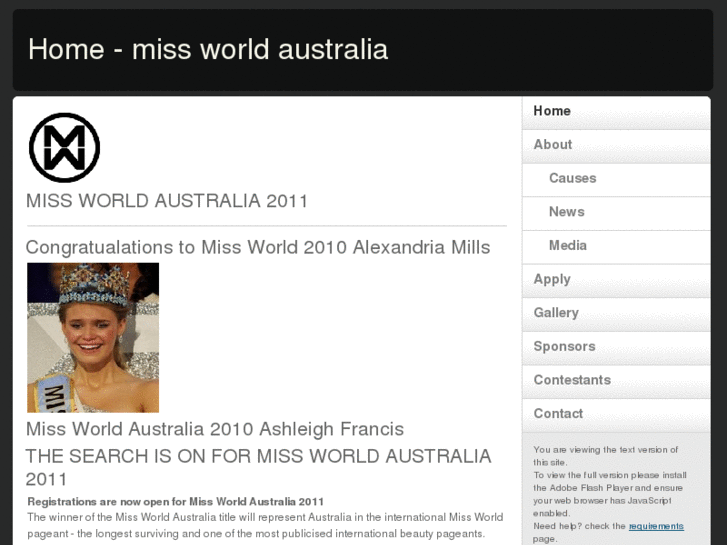
Task: Open the Apply page
Action: (616, 281)
